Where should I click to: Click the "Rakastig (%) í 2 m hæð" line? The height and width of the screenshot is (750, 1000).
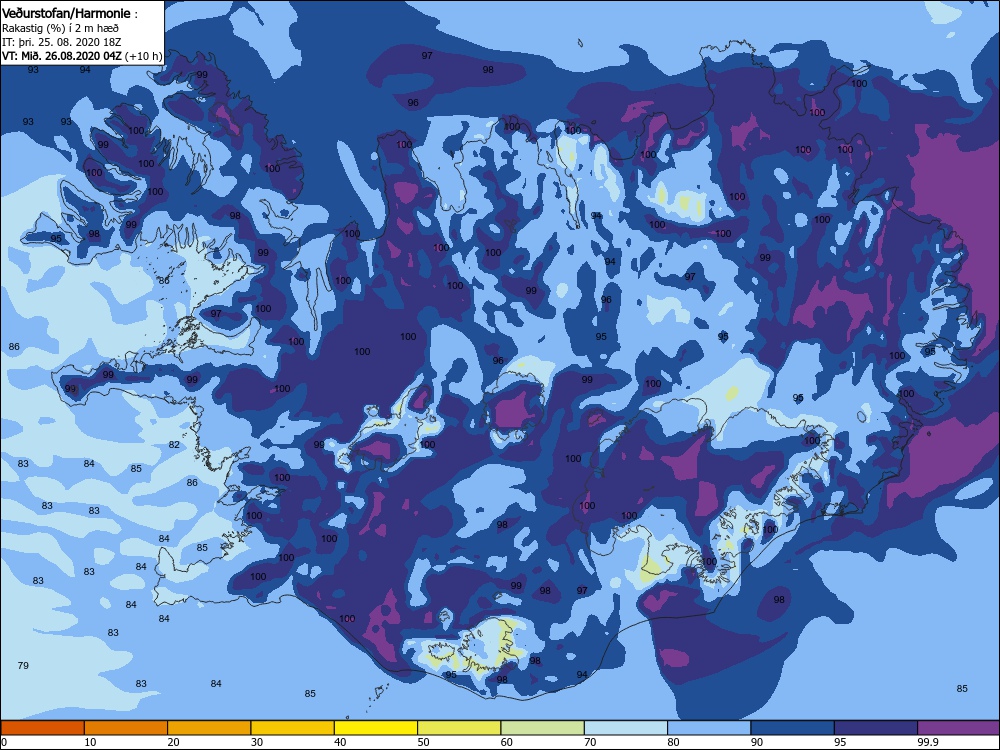(x=61, y=28)
